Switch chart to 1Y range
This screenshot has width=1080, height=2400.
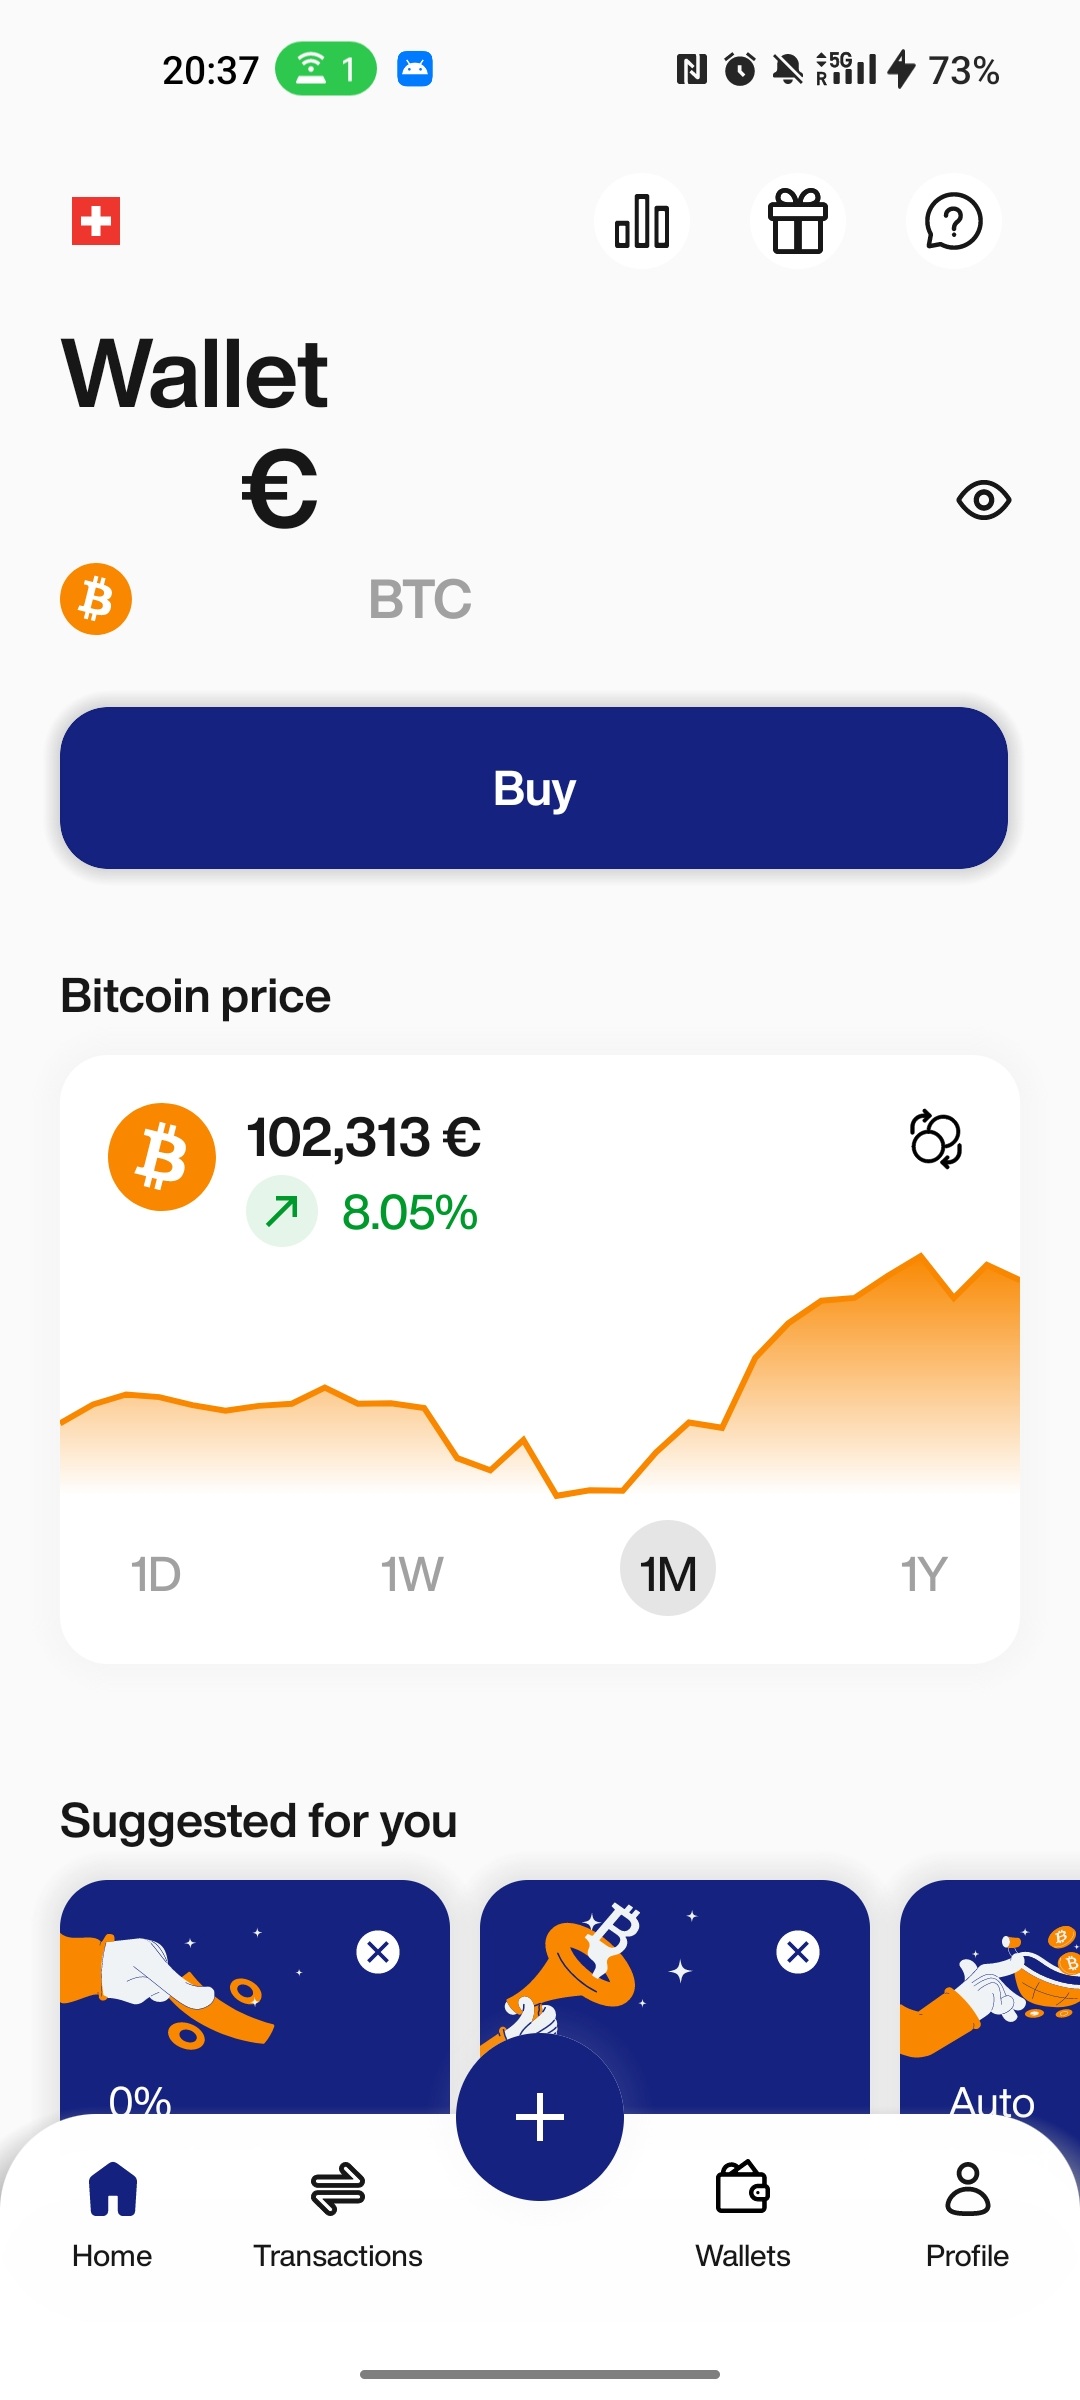[x=923, y=1574]
